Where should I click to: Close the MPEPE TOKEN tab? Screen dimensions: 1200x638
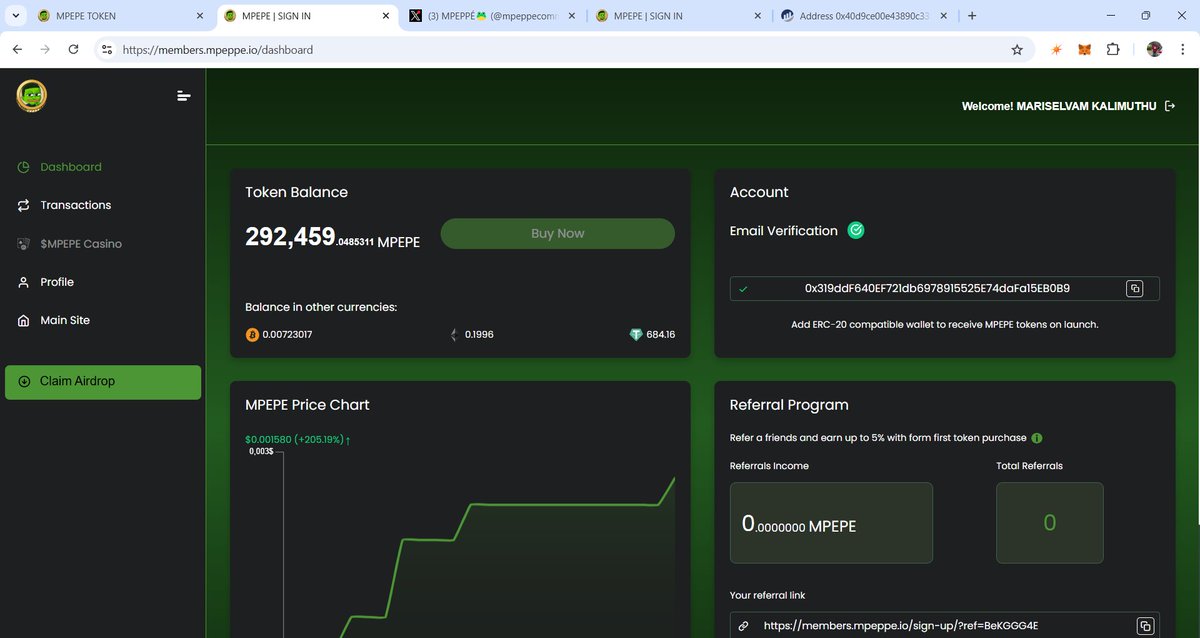200,16
